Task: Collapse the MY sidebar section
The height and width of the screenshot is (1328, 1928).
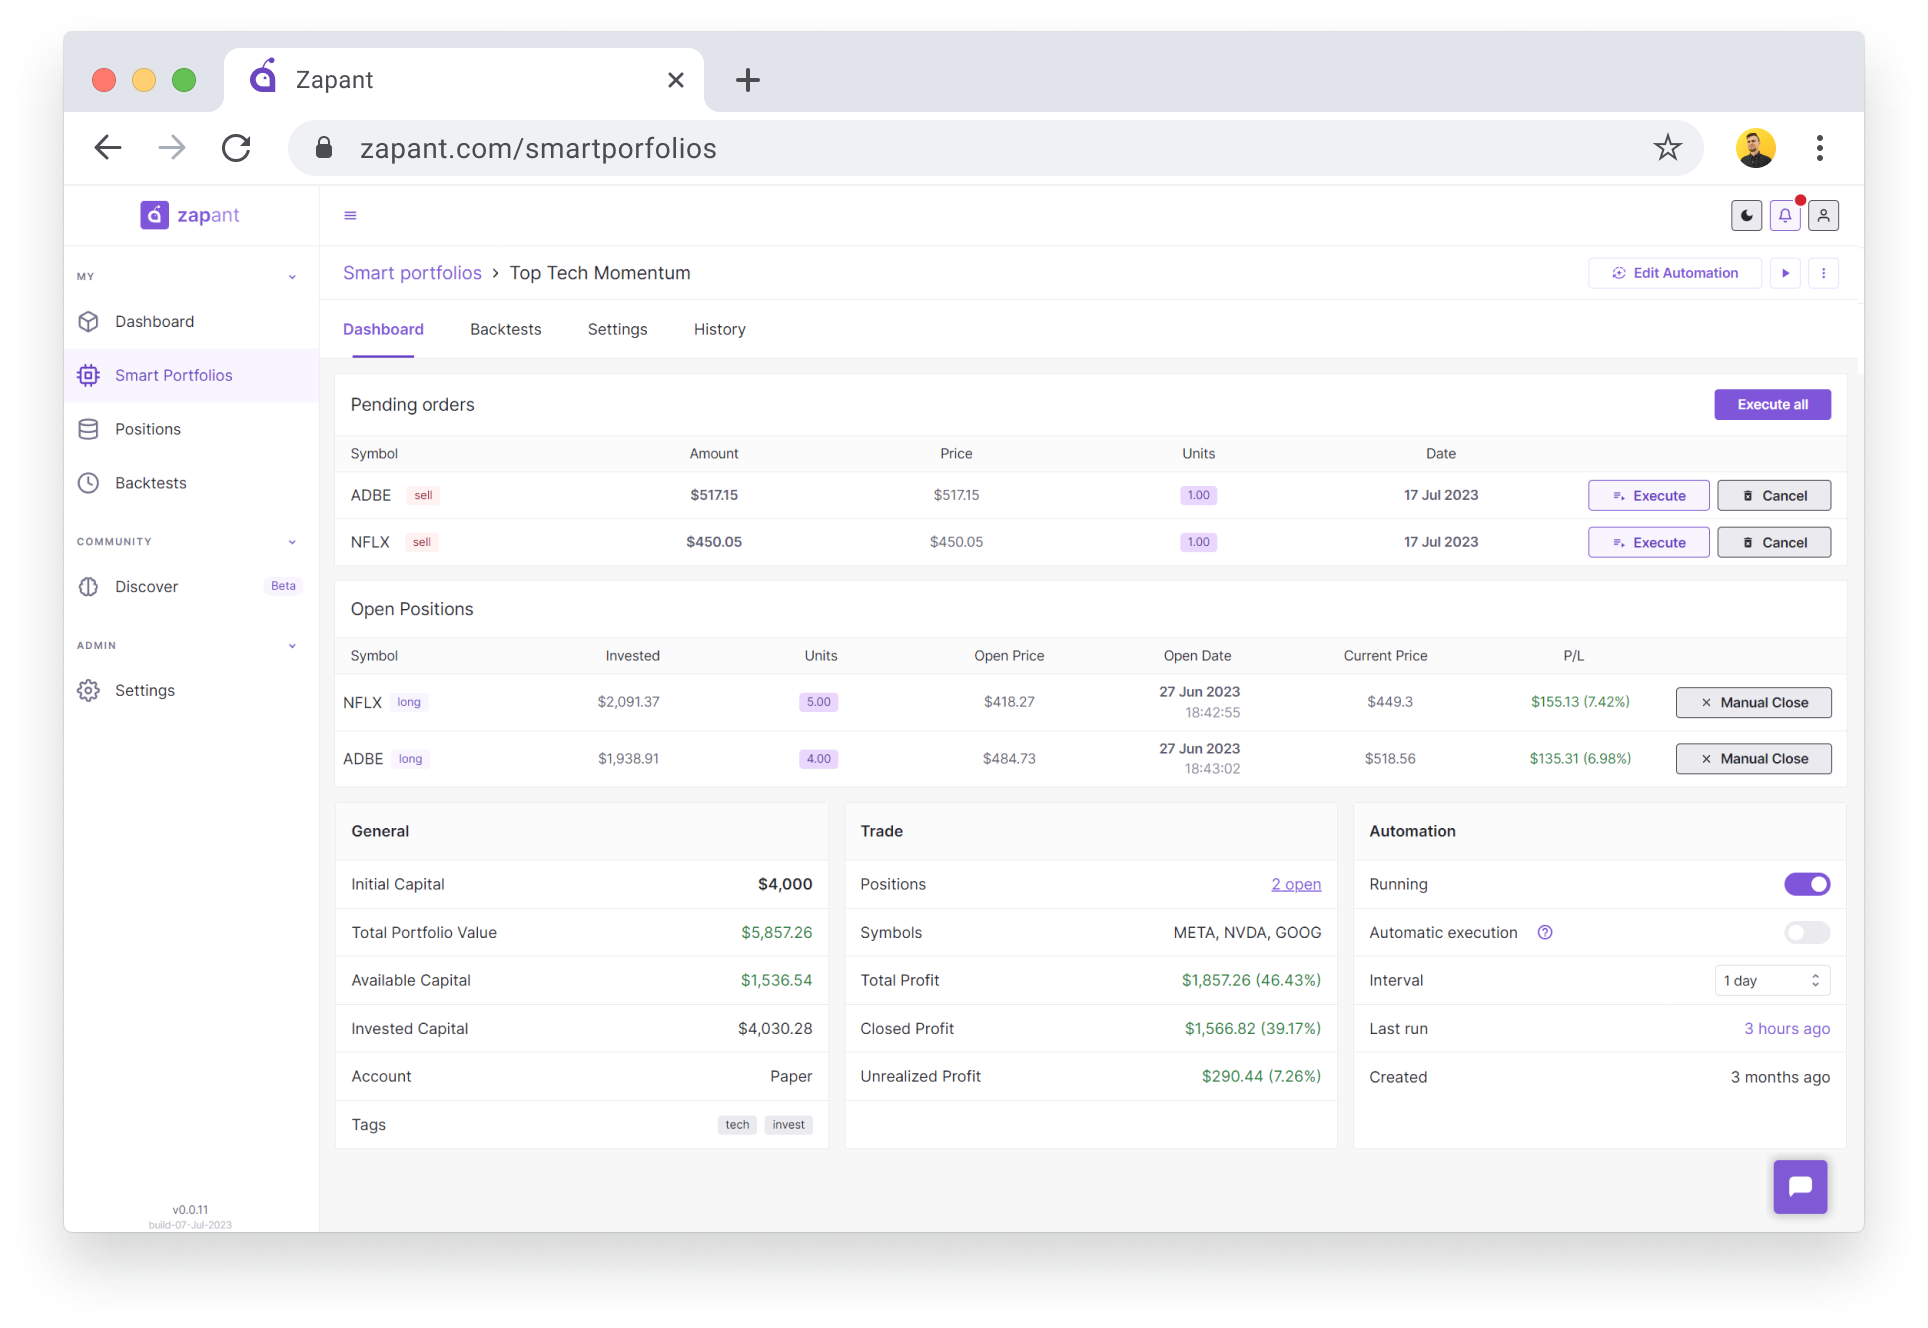Action: [292, 277]
